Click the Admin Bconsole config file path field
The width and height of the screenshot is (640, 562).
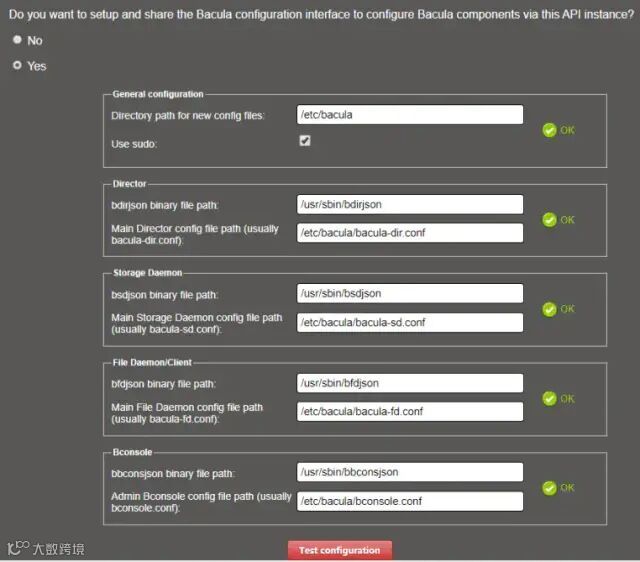[x=410, y=501]
